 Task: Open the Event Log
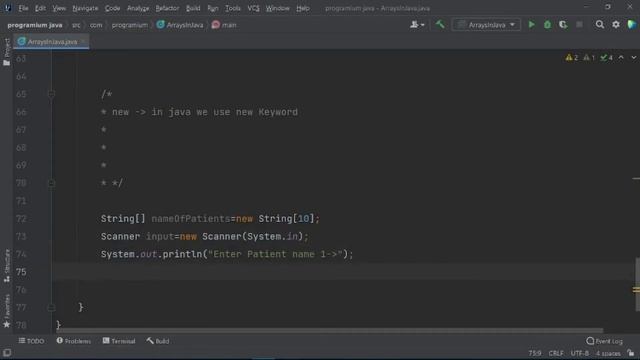(604, 341)
